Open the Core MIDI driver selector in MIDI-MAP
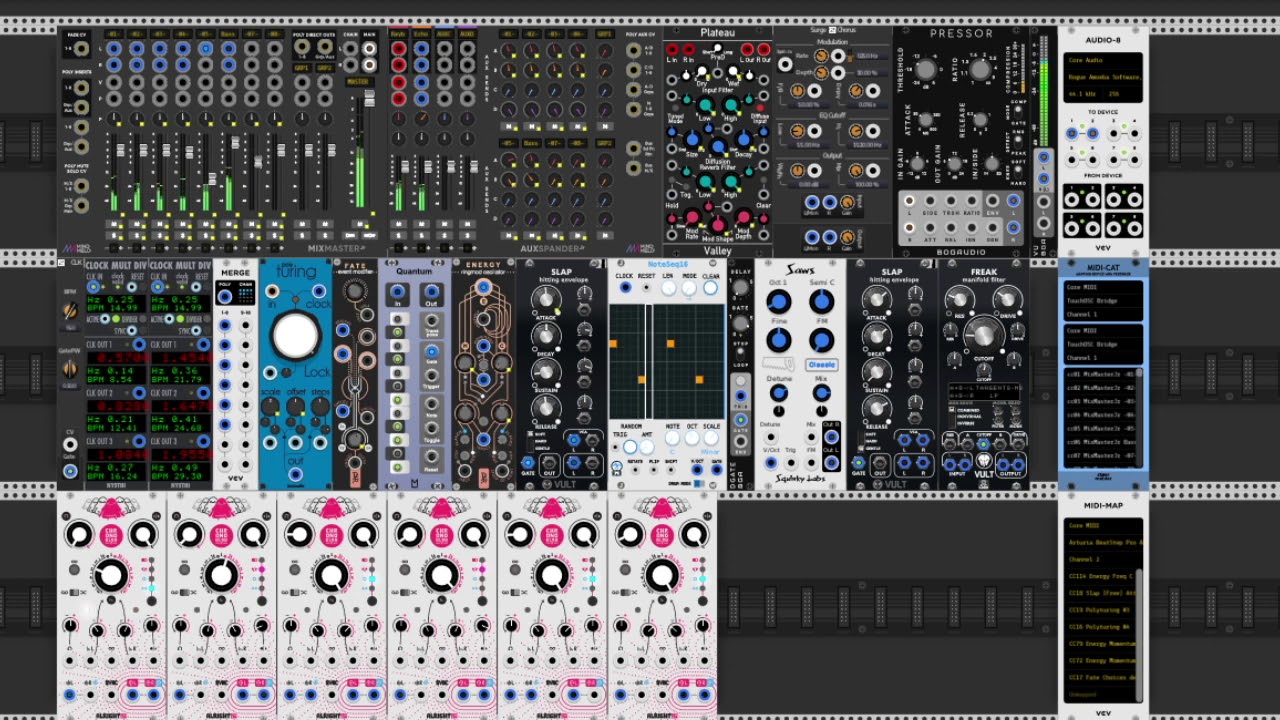Viewport: 1280px width, 720px height. [x=1103, y=525]
